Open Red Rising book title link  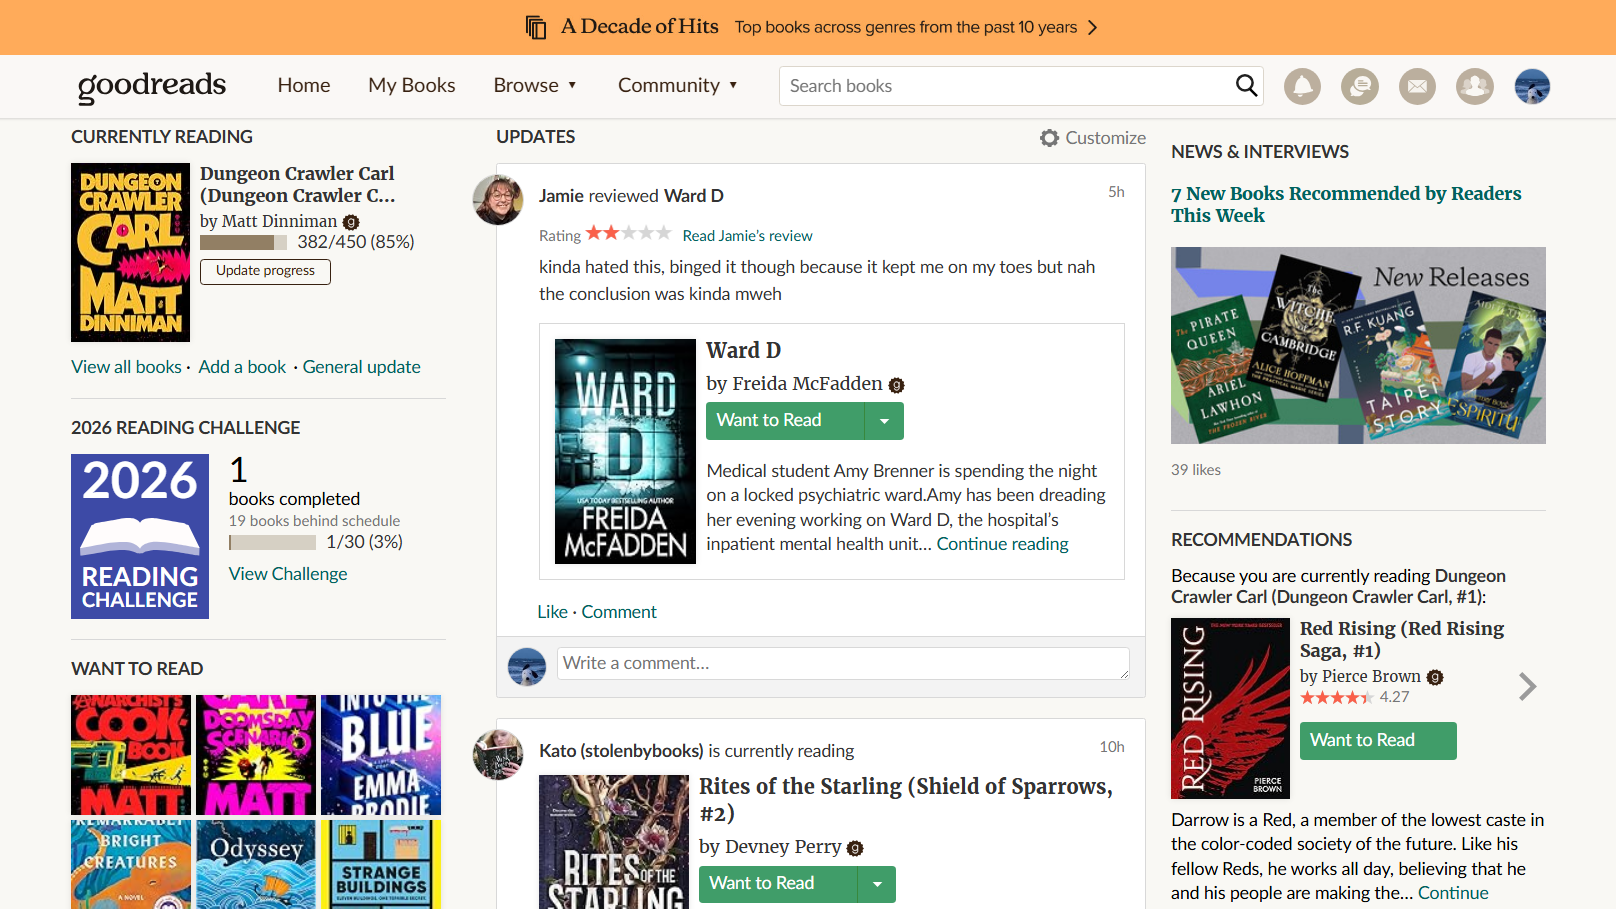point(1401,640)
